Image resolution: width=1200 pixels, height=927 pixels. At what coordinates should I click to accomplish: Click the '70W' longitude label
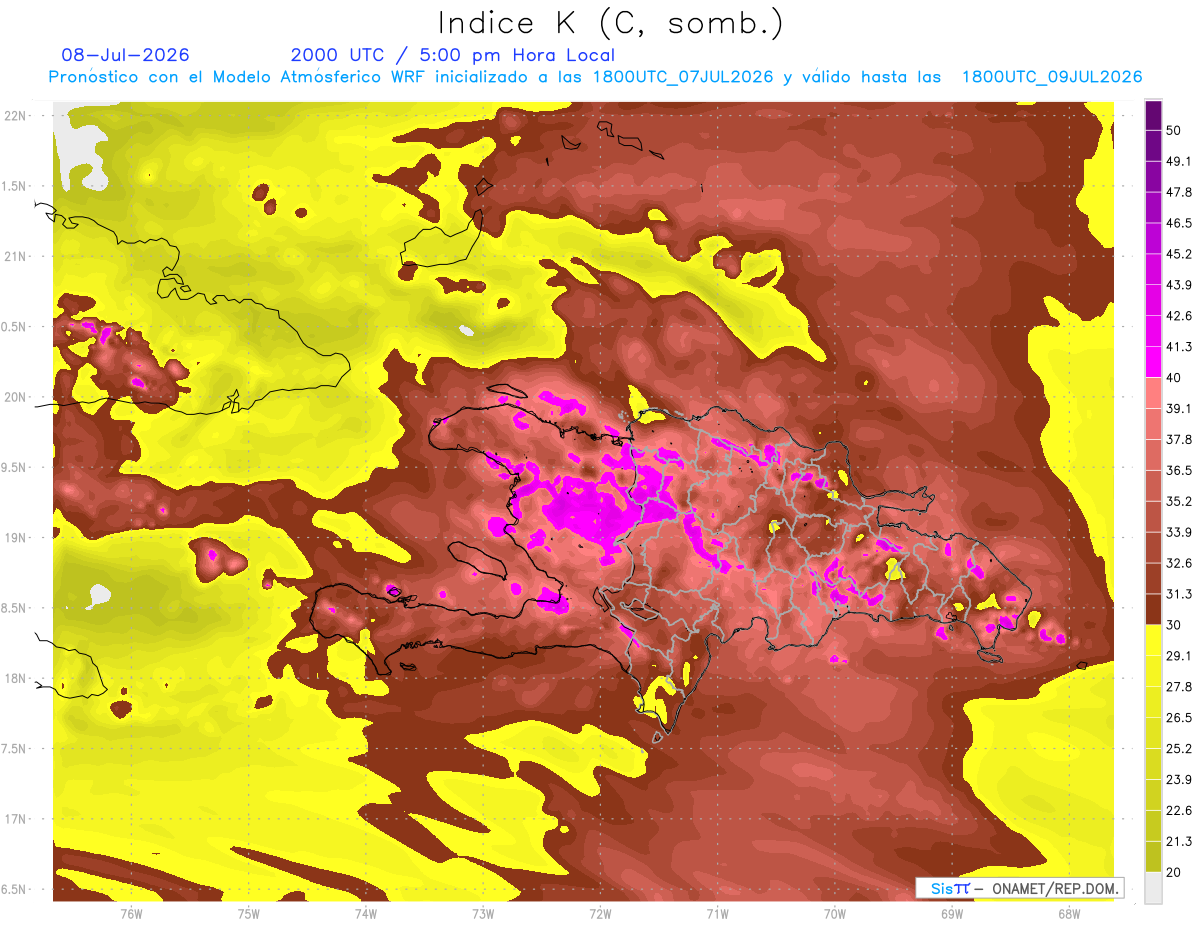click(x=835, y=912)
